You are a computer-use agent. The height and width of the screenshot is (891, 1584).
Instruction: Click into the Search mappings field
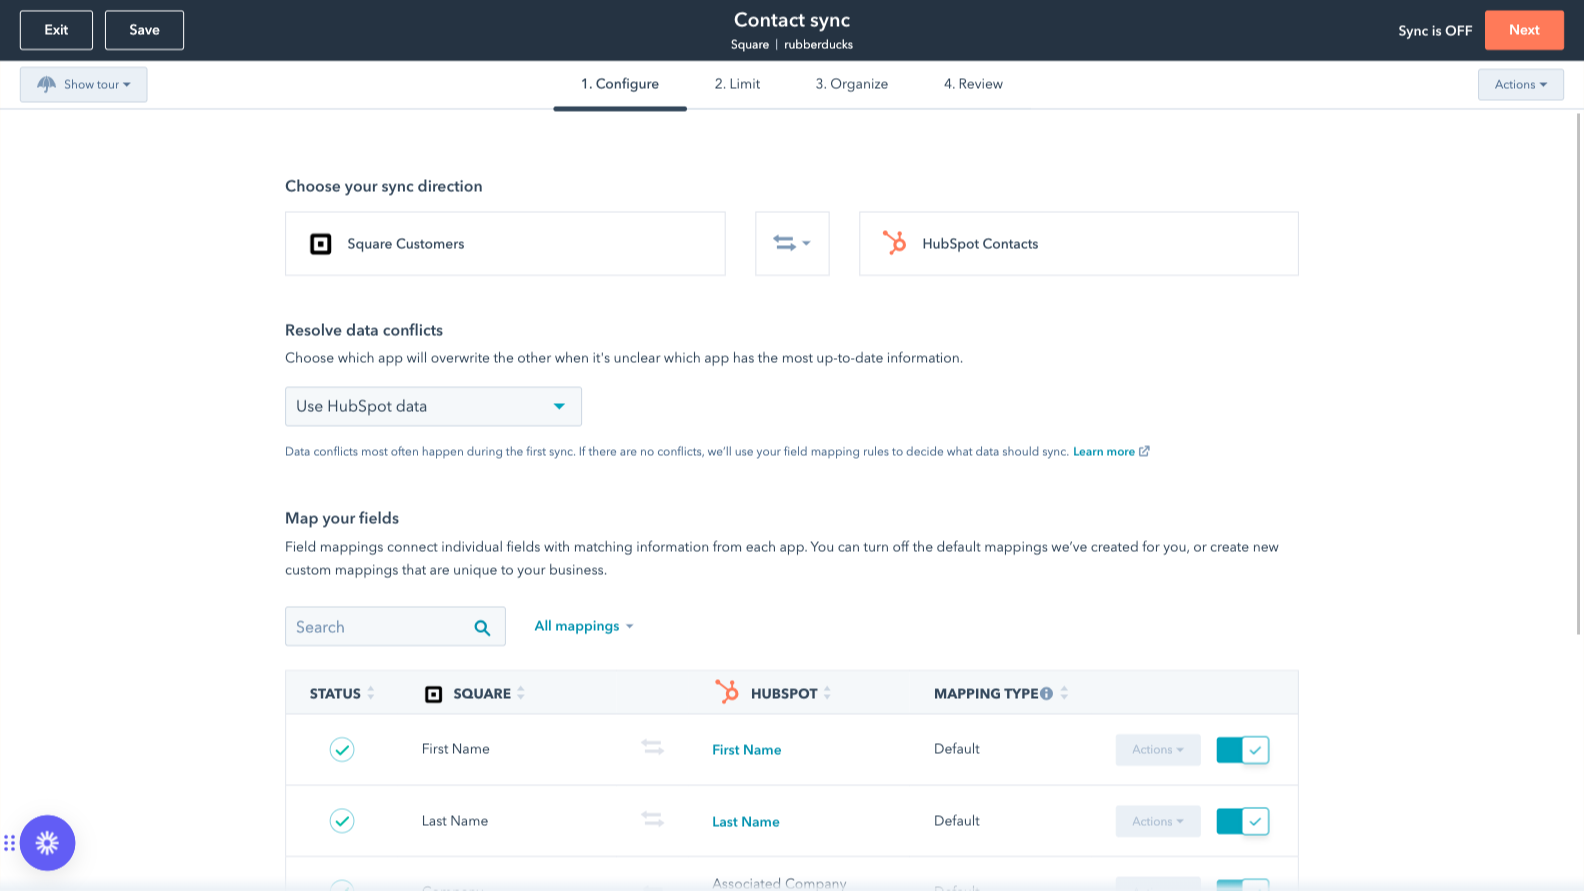(378, 627)
